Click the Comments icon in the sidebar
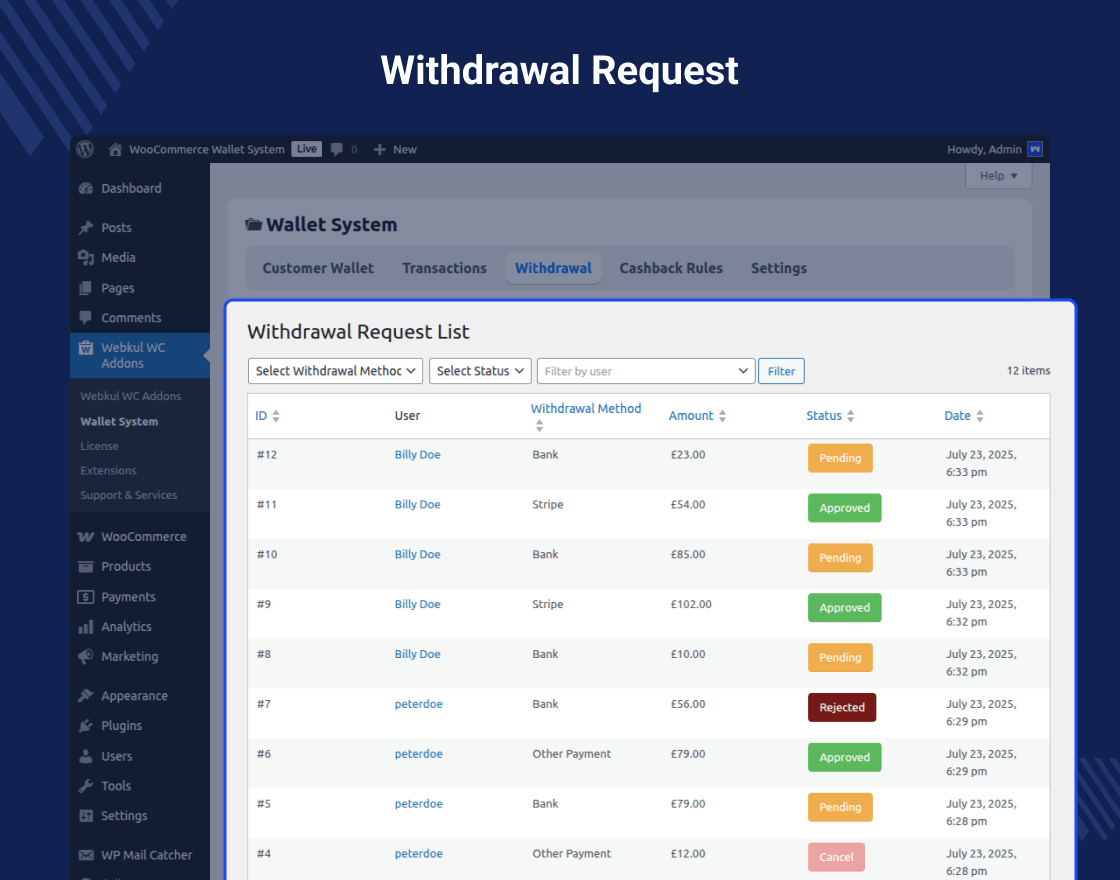Screen dimensions: 1120x880 86,317
